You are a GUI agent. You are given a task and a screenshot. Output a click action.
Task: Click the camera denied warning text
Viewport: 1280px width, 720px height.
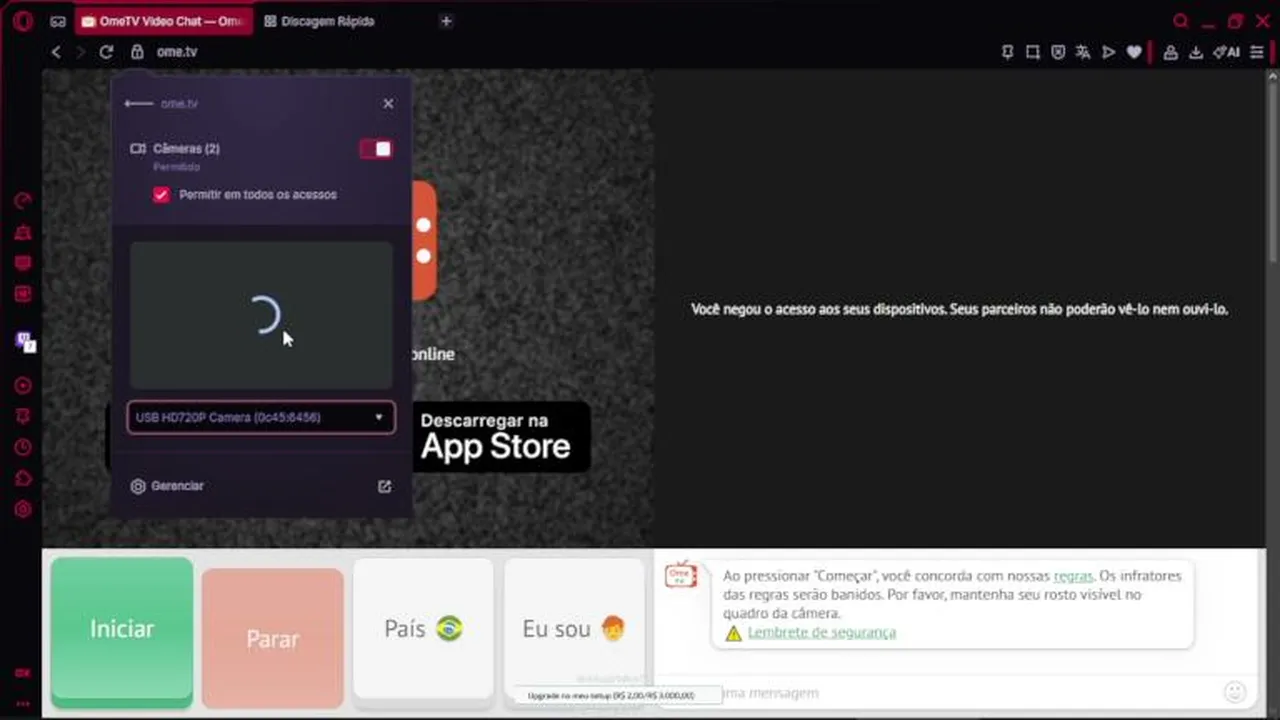pos(960,309)
